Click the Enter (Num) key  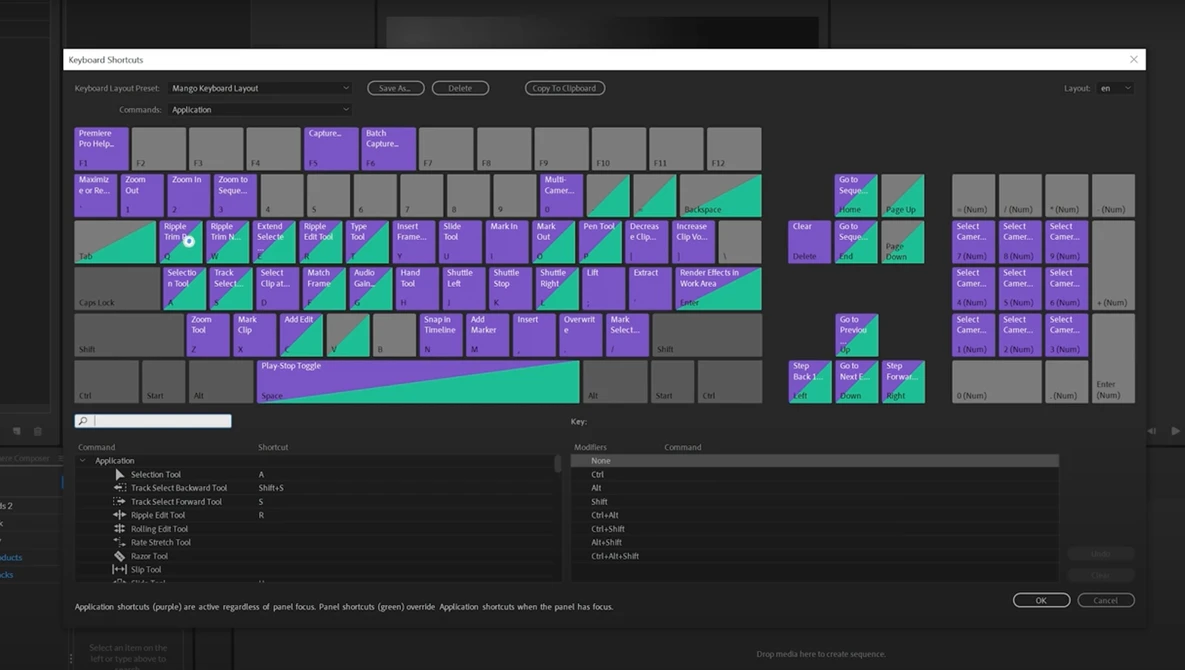[x=1113, y=359]
